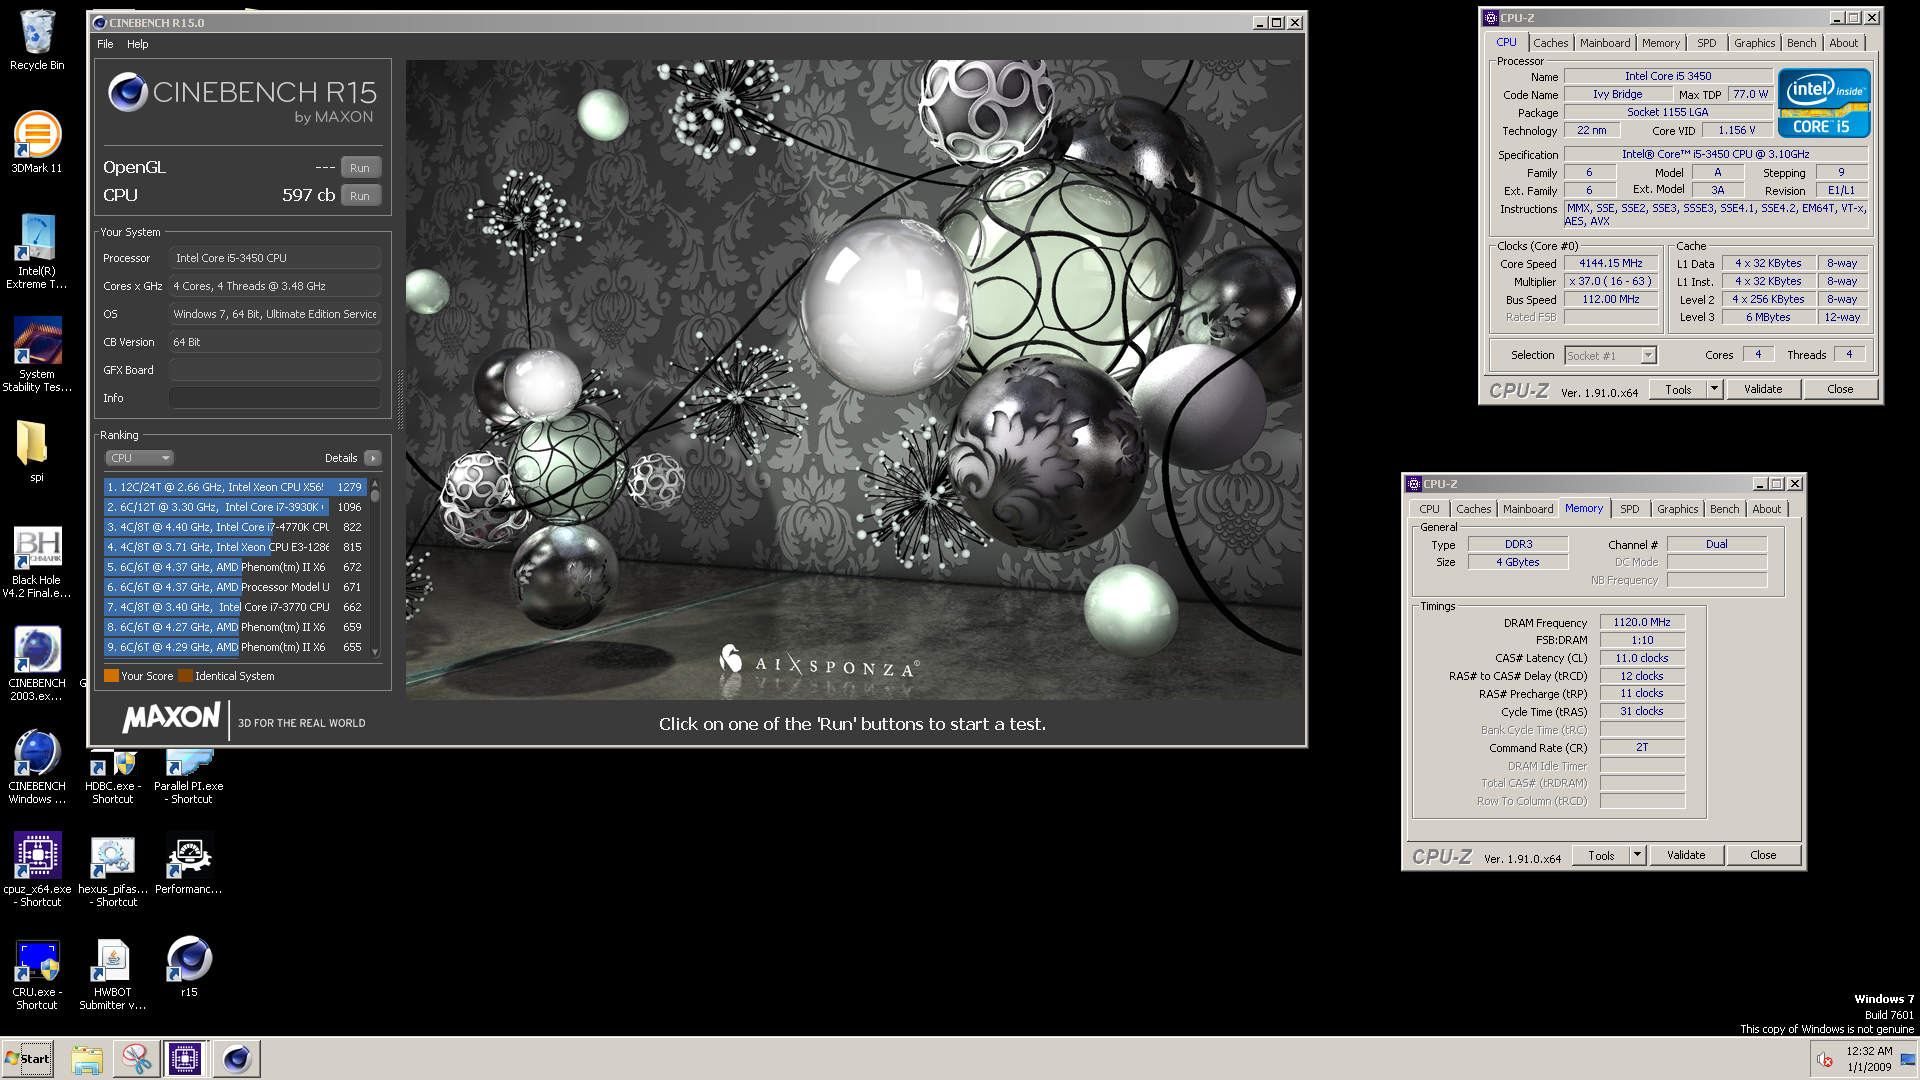1920x1080 pixels.
Task: Click the volume muted tray icon
Action: point(1825,1060)
